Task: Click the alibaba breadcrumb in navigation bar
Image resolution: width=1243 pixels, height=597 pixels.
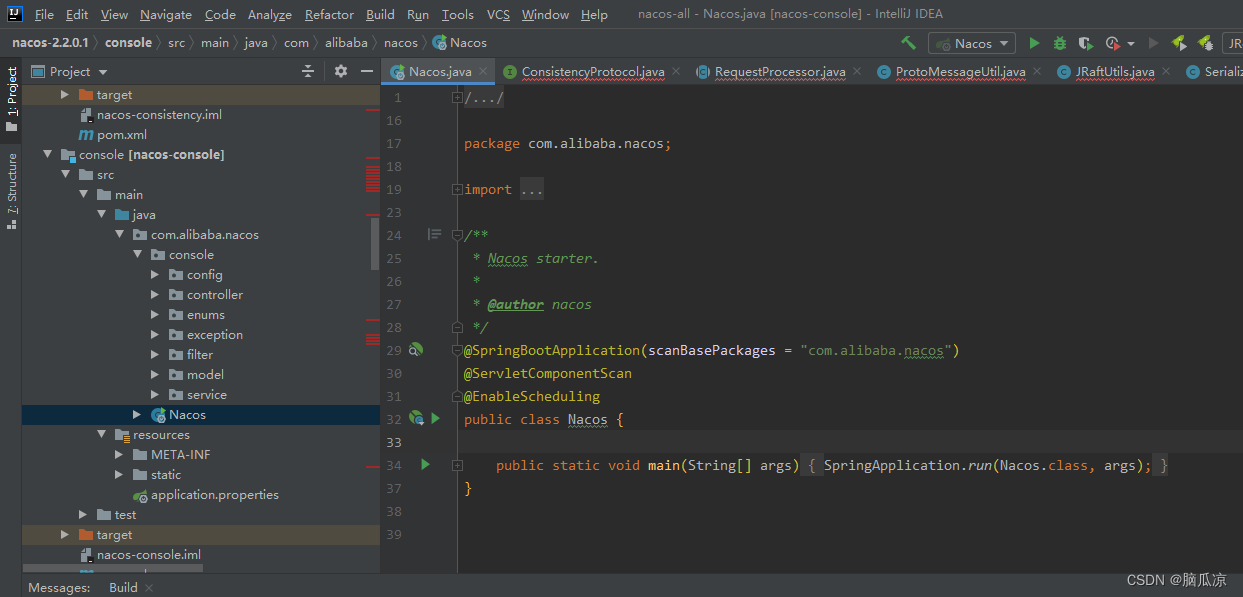Action: (x=346, y=43)
